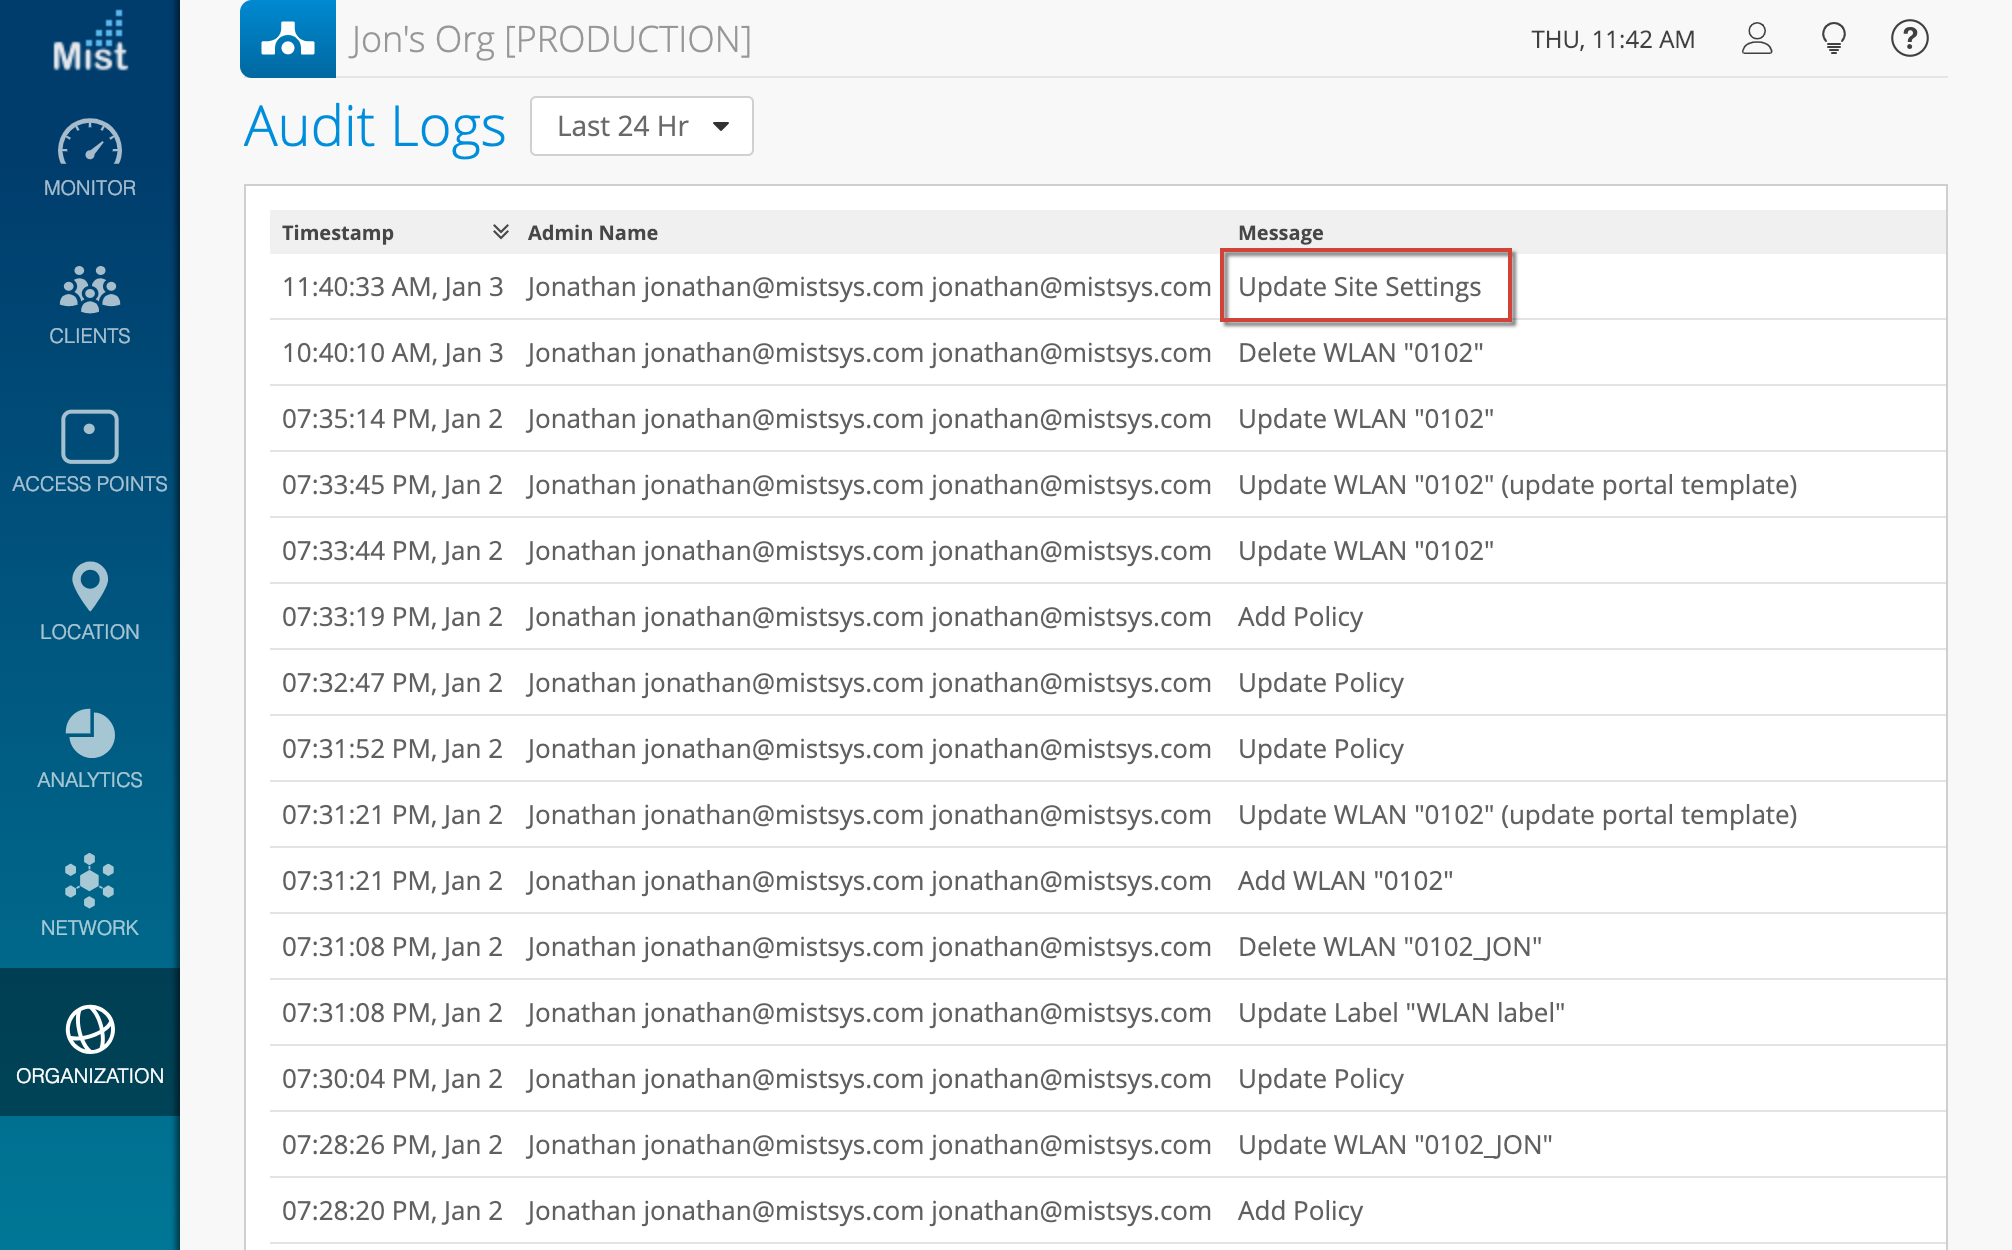The image size is (2012, 1250).
Task: Select the Update Site Settings log entry
Action: [1359, 287]
